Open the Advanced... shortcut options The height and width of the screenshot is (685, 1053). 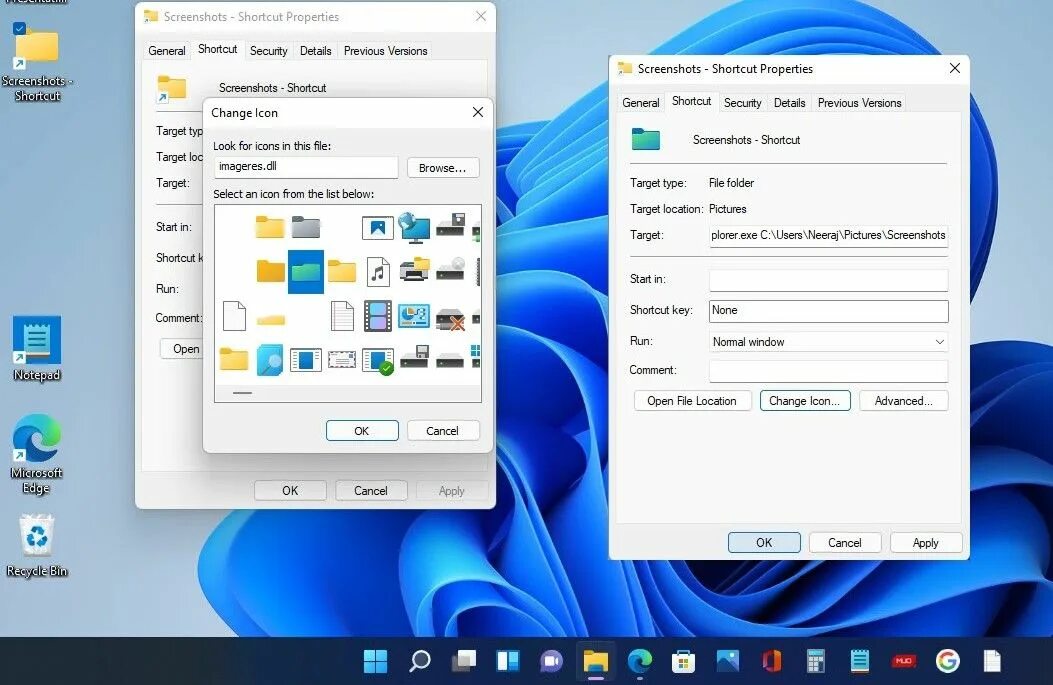click(903, 401)
